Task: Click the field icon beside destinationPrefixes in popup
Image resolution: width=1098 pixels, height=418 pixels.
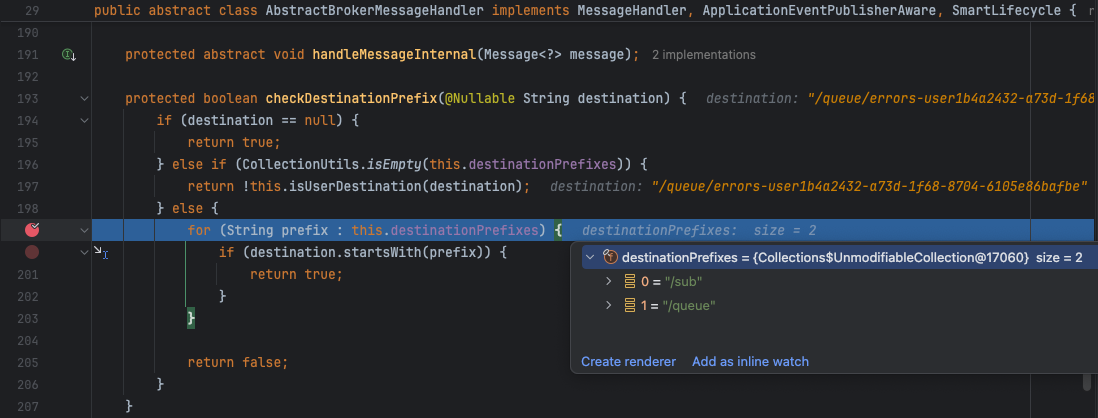Action: 610,258
